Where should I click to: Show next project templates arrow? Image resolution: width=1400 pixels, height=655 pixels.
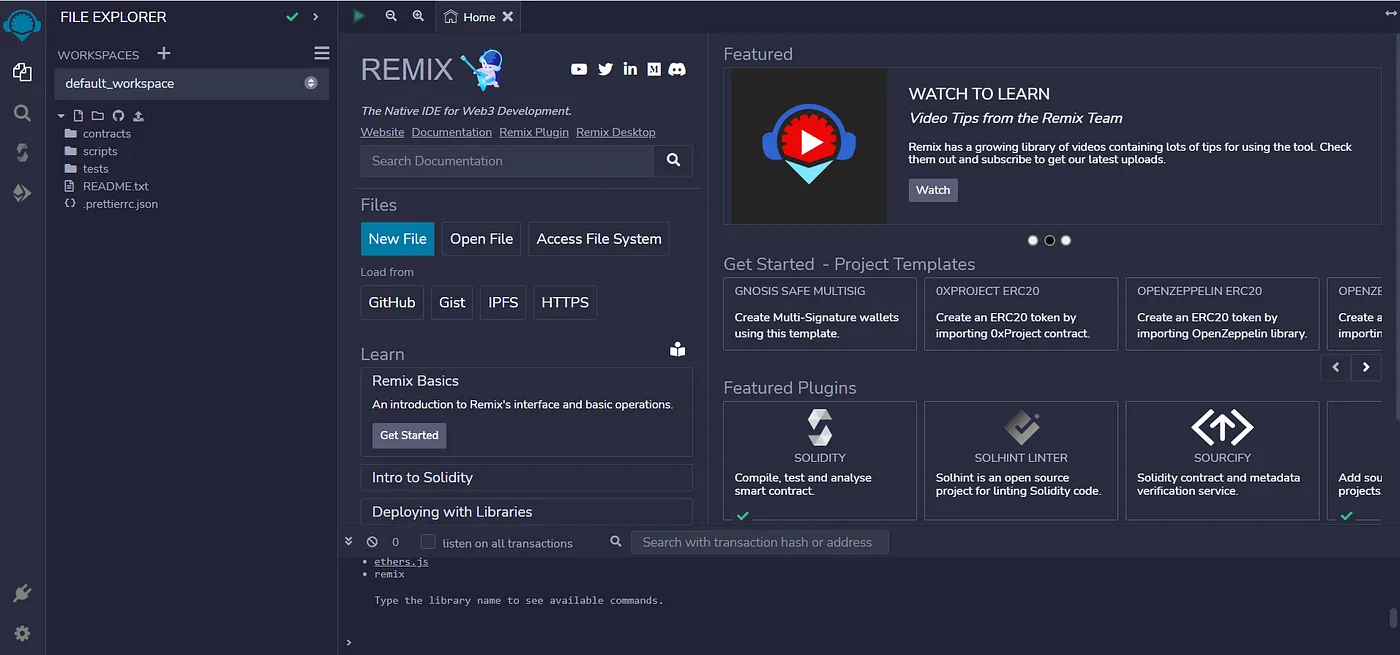coord(1367,367)
